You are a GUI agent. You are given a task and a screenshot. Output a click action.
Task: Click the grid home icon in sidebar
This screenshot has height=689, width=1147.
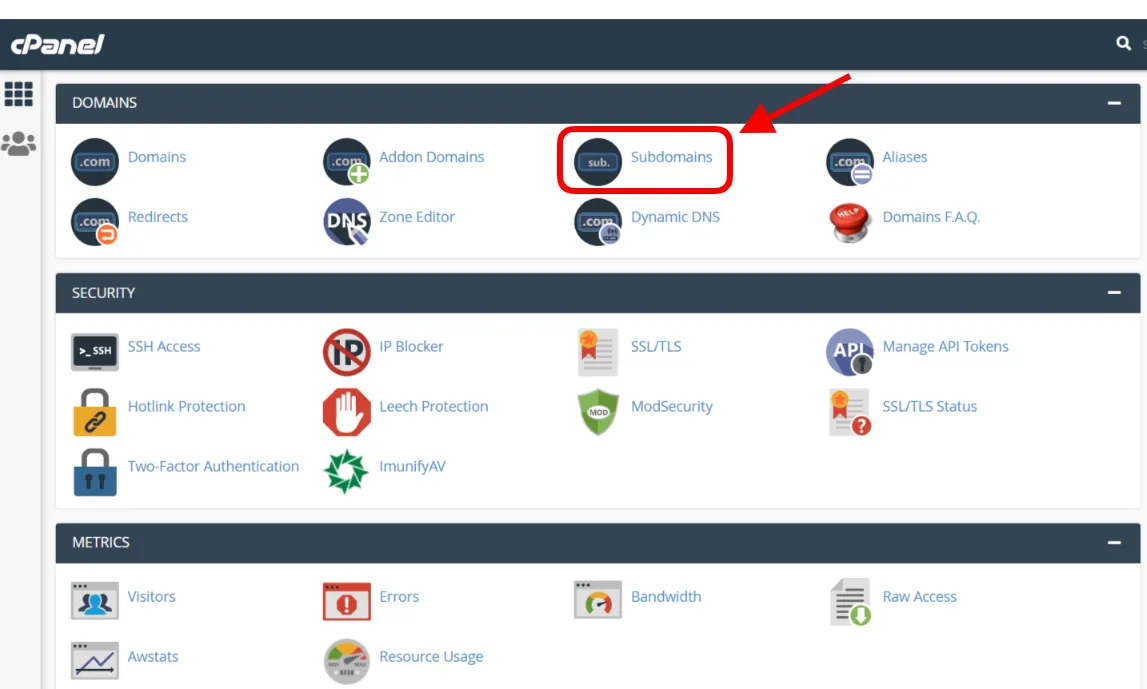coord(18,94)
